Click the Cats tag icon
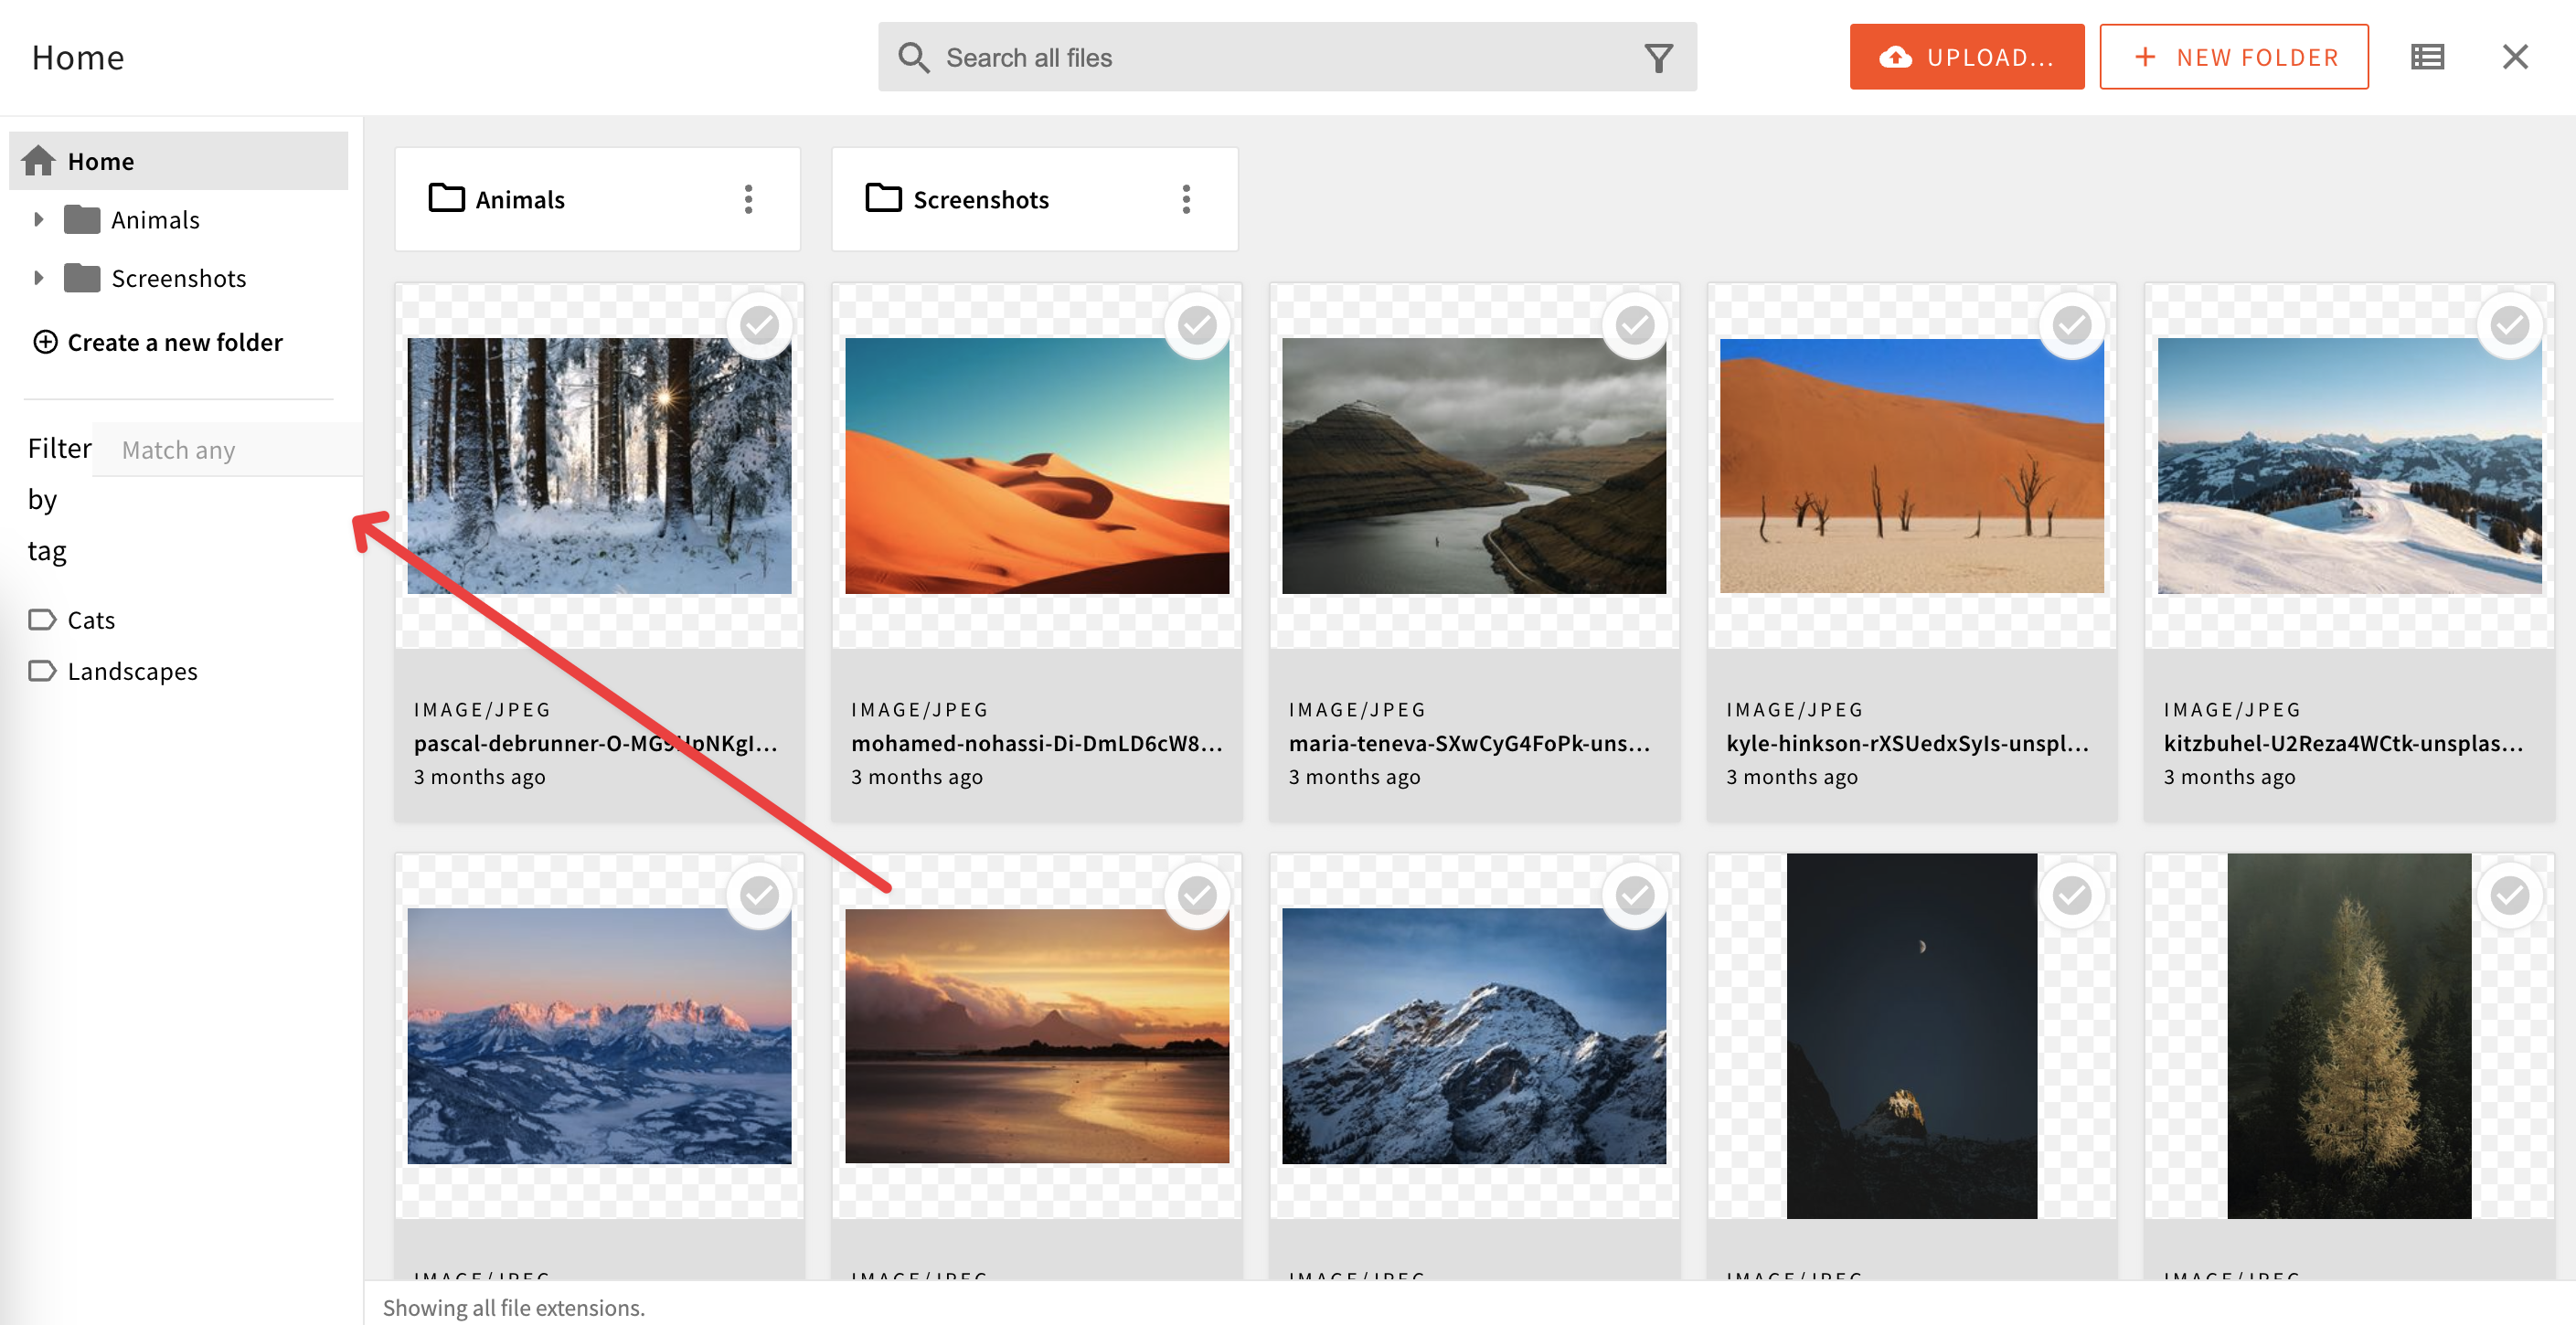The image size is (2576, 1325). [42, 619]
